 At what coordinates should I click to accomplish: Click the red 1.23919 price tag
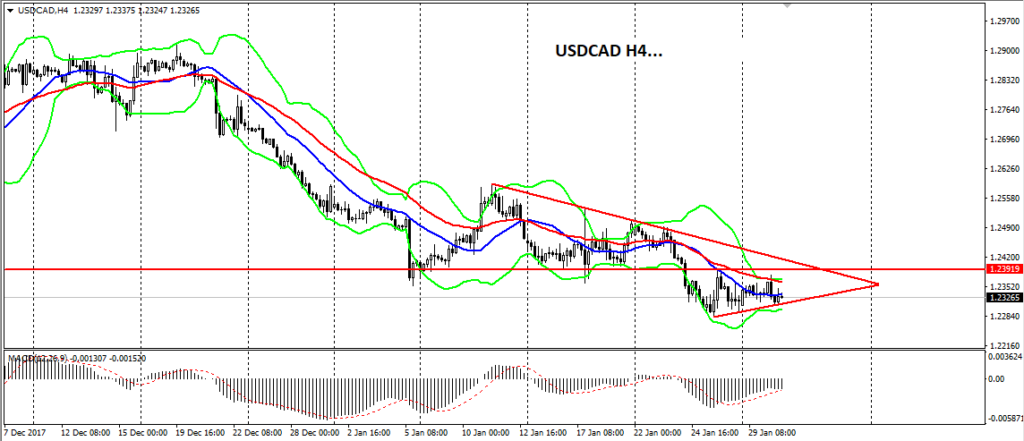coord(1002,269)
